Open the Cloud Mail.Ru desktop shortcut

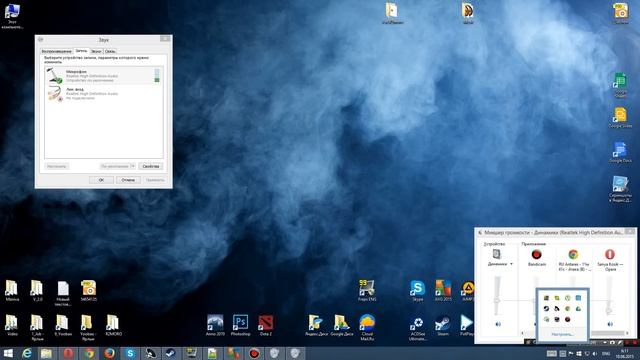pos(367,327)
